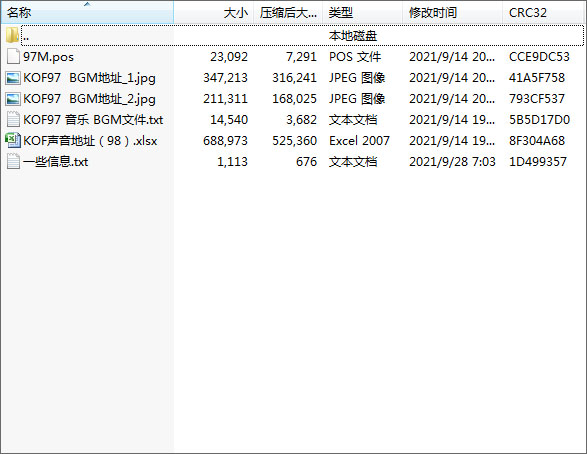Sort by 类型 column header
Image resolution: width=587 pixels, height=454 pixels.
click(x=362, y=13)
